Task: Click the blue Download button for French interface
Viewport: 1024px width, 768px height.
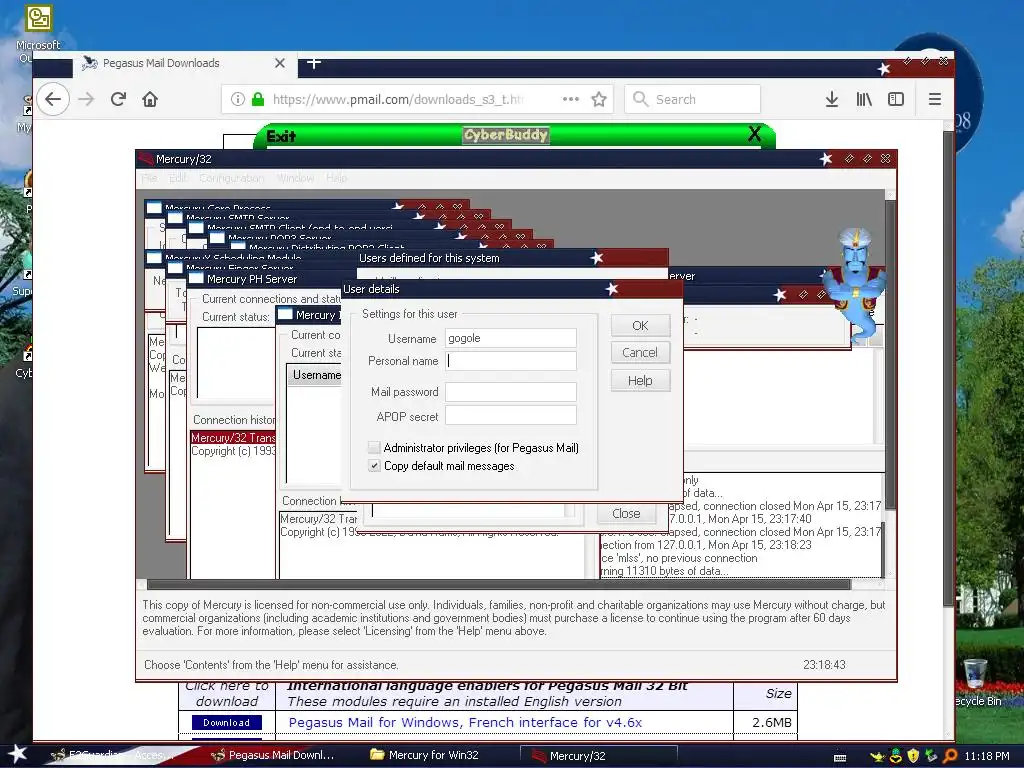Action: [x=227, y=722]
